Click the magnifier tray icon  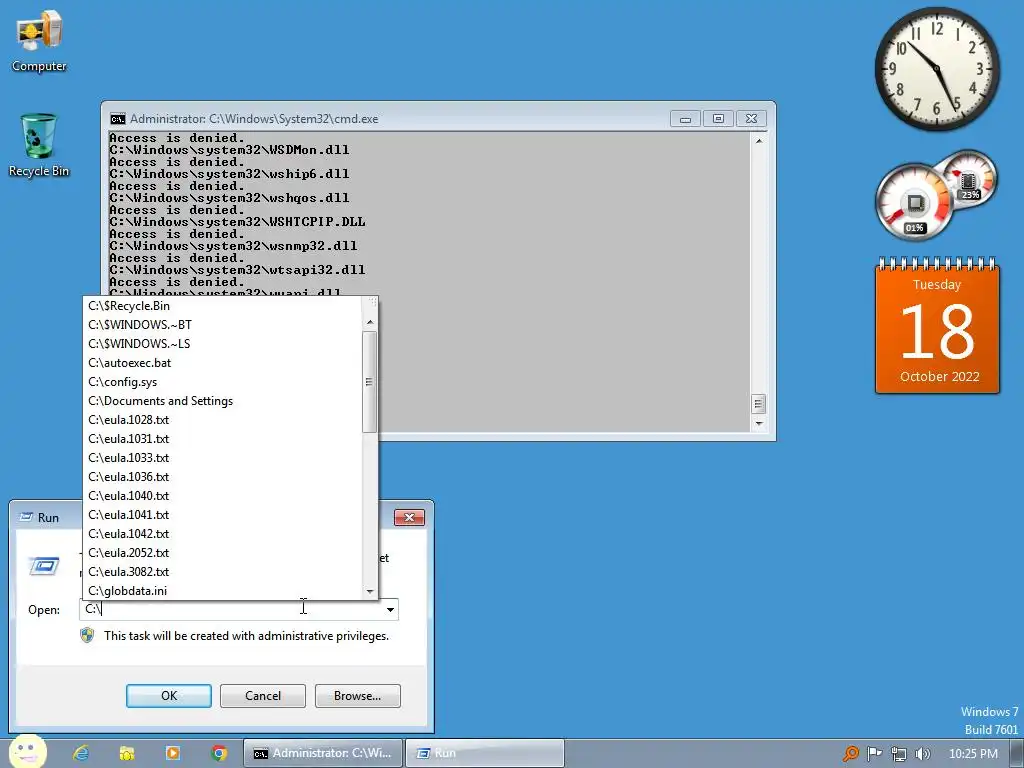point(850,754)
